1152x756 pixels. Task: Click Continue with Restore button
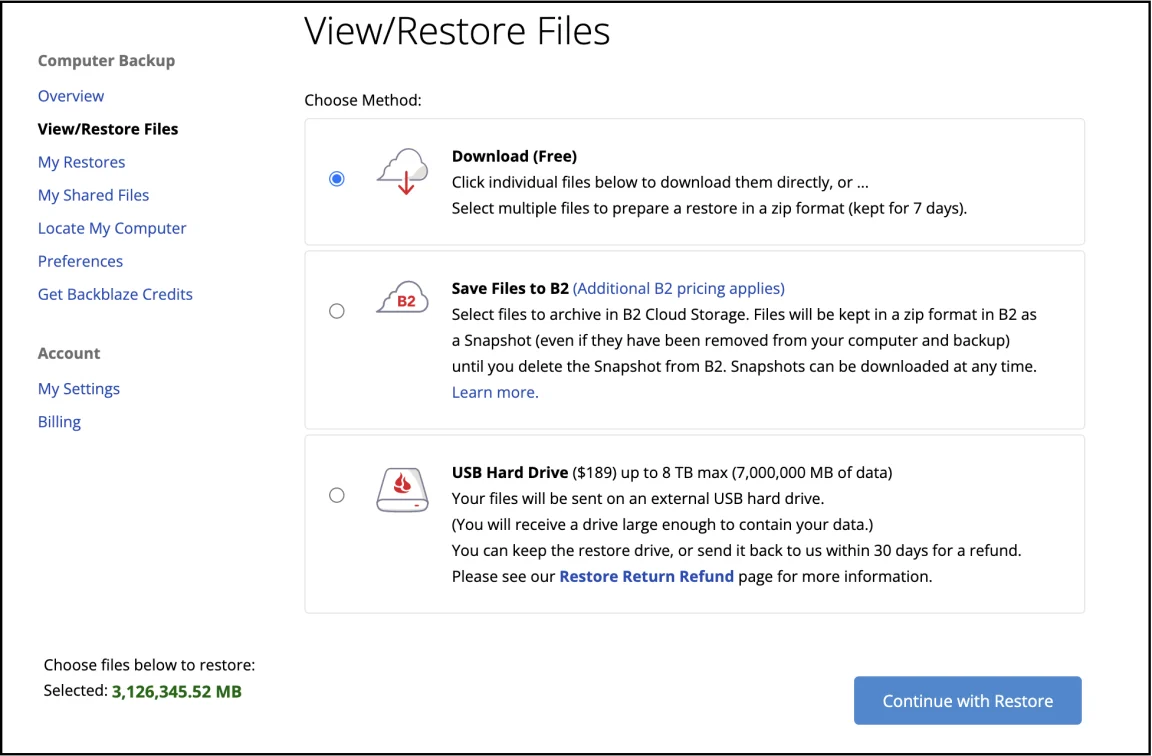pyautogui.click(x=968, y=701)
